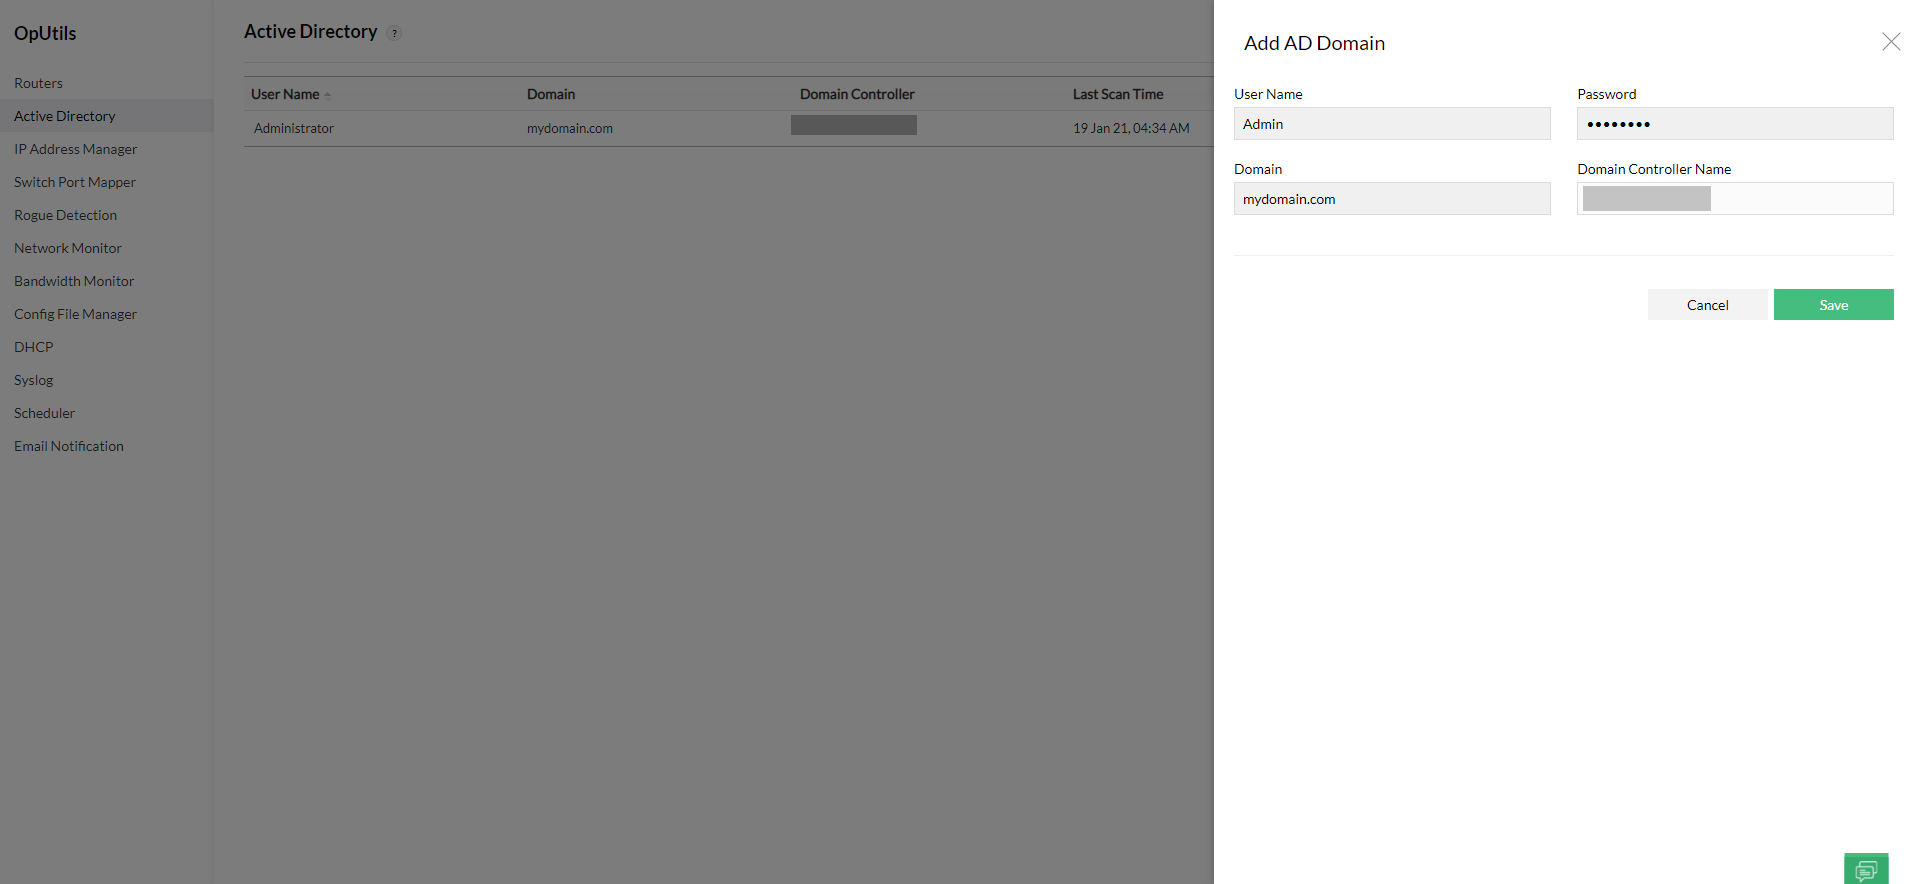
Task: Select Syslog in sidebar
Action: 34,380
